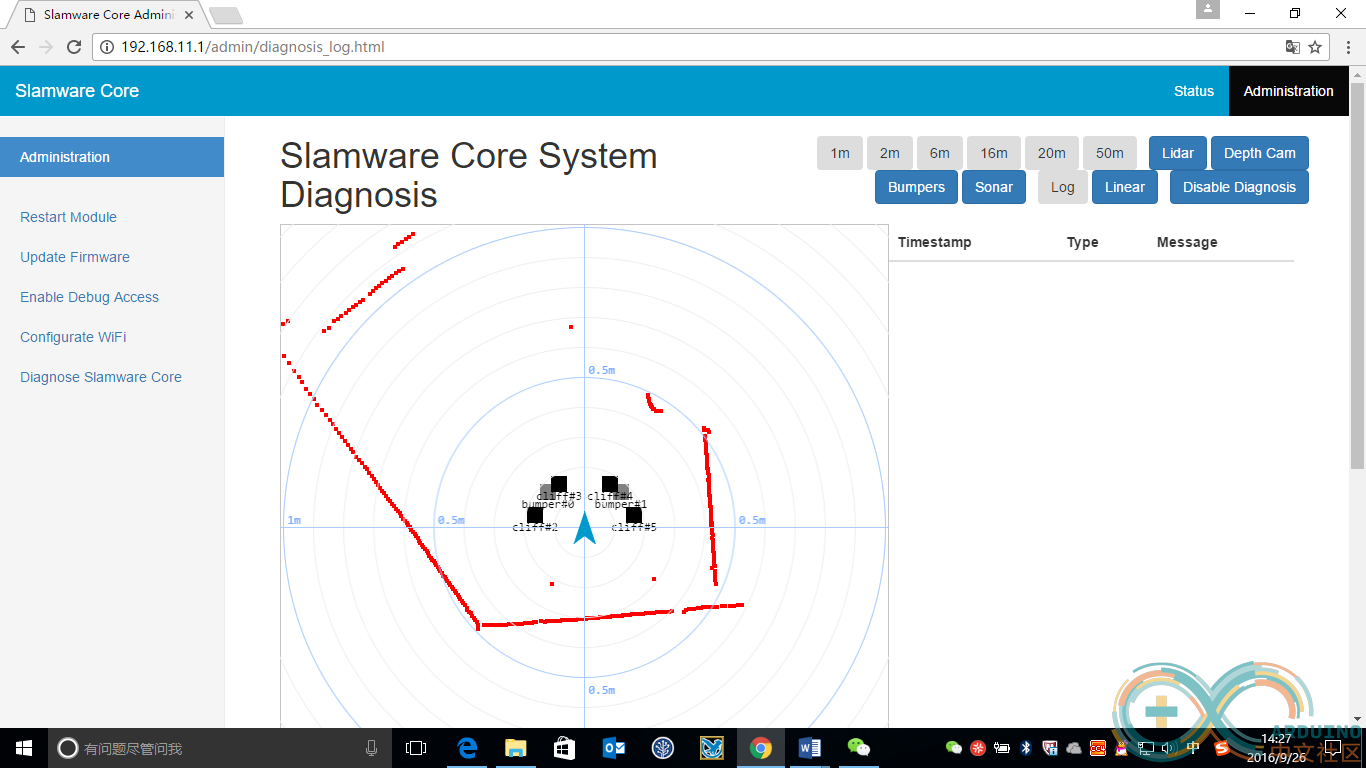Click the Bluetooth tray icon
Image resolution: width=1366 pixels, height=768 pixels.
pos(1026,748)
